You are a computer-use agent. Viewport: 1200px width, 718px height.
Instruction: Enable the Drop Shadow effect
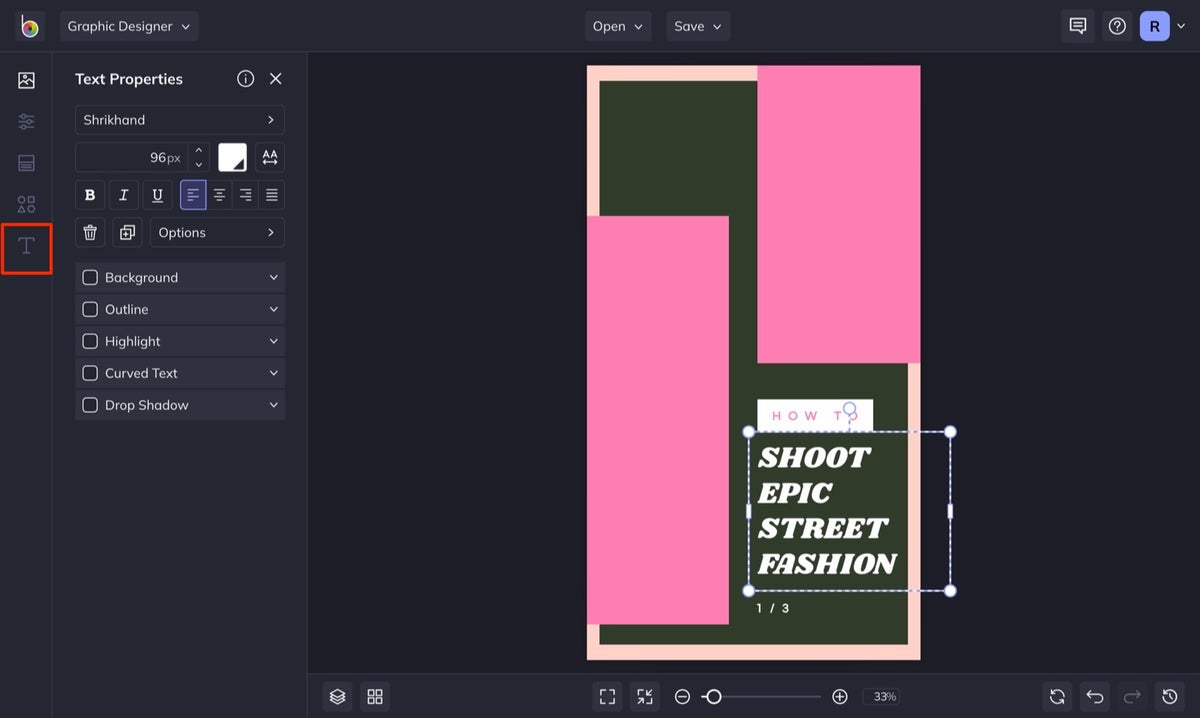click(90, 405)
